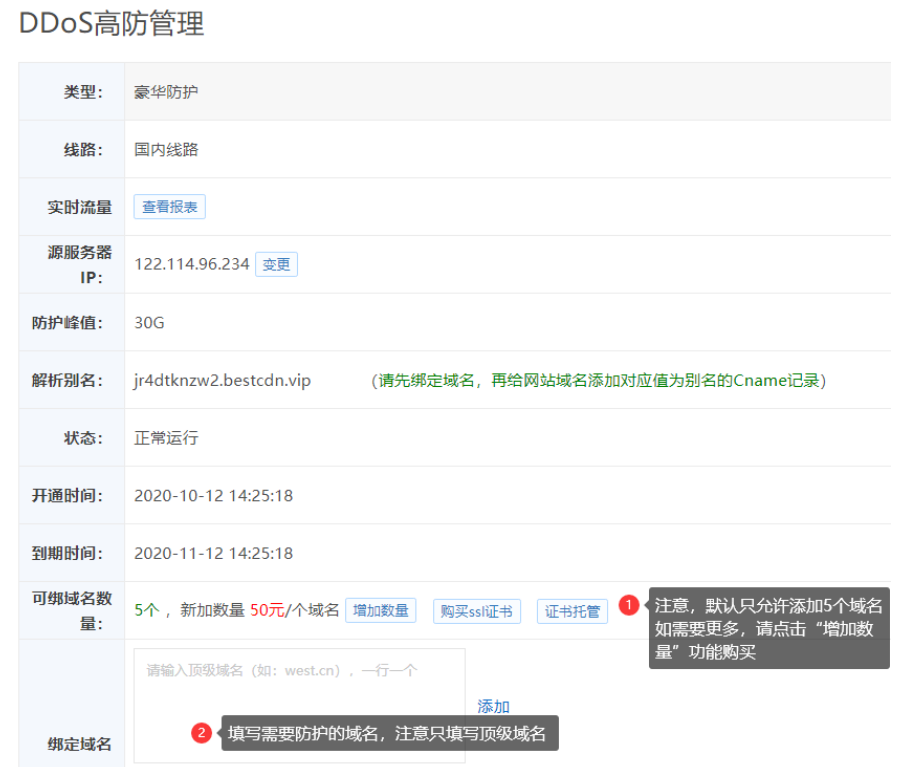
Task: Click 变更 next to the source server IP
Action: [276, 264]
